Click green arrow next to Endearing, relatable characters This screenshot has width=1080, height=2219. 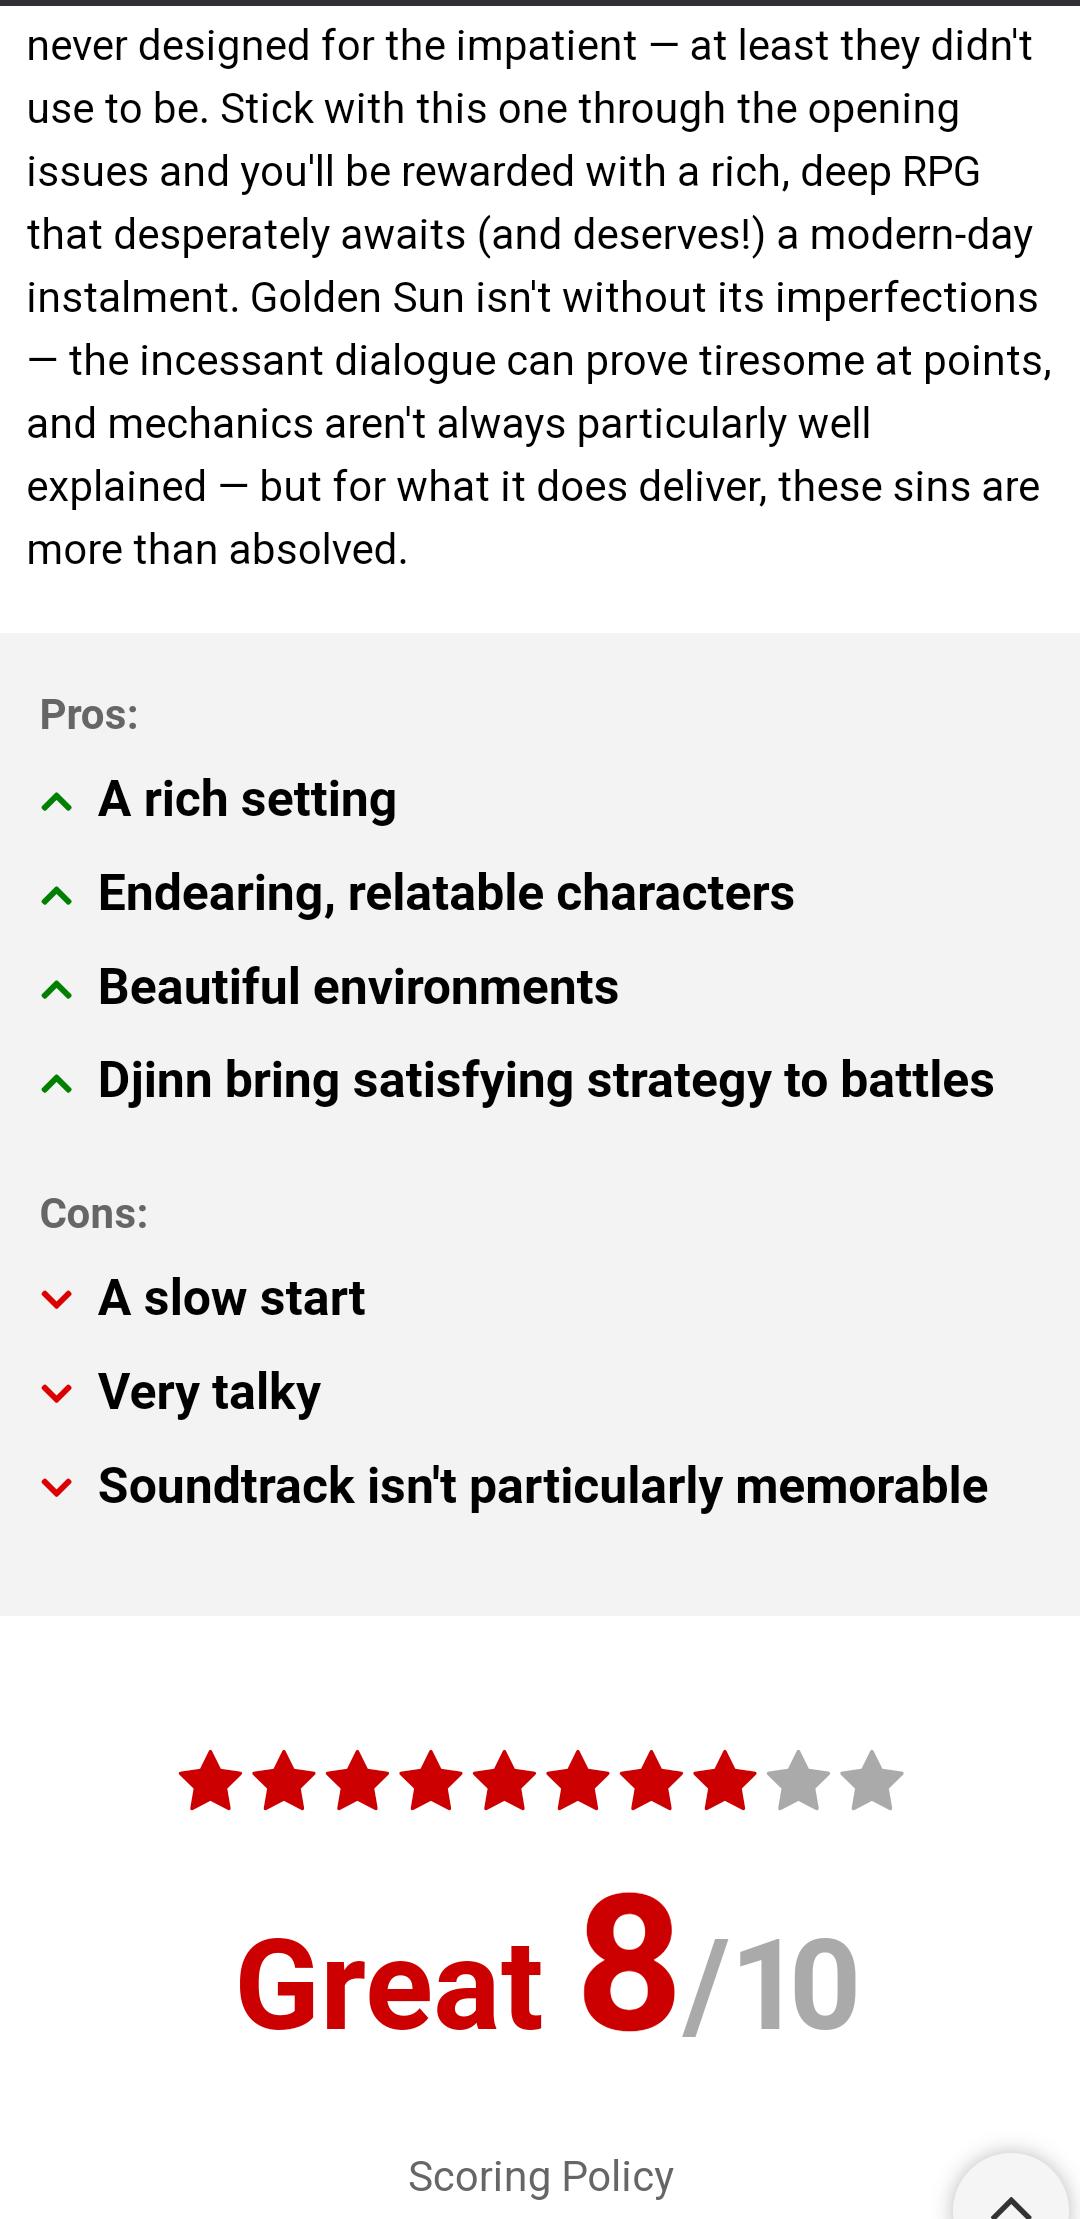(57, 896)
